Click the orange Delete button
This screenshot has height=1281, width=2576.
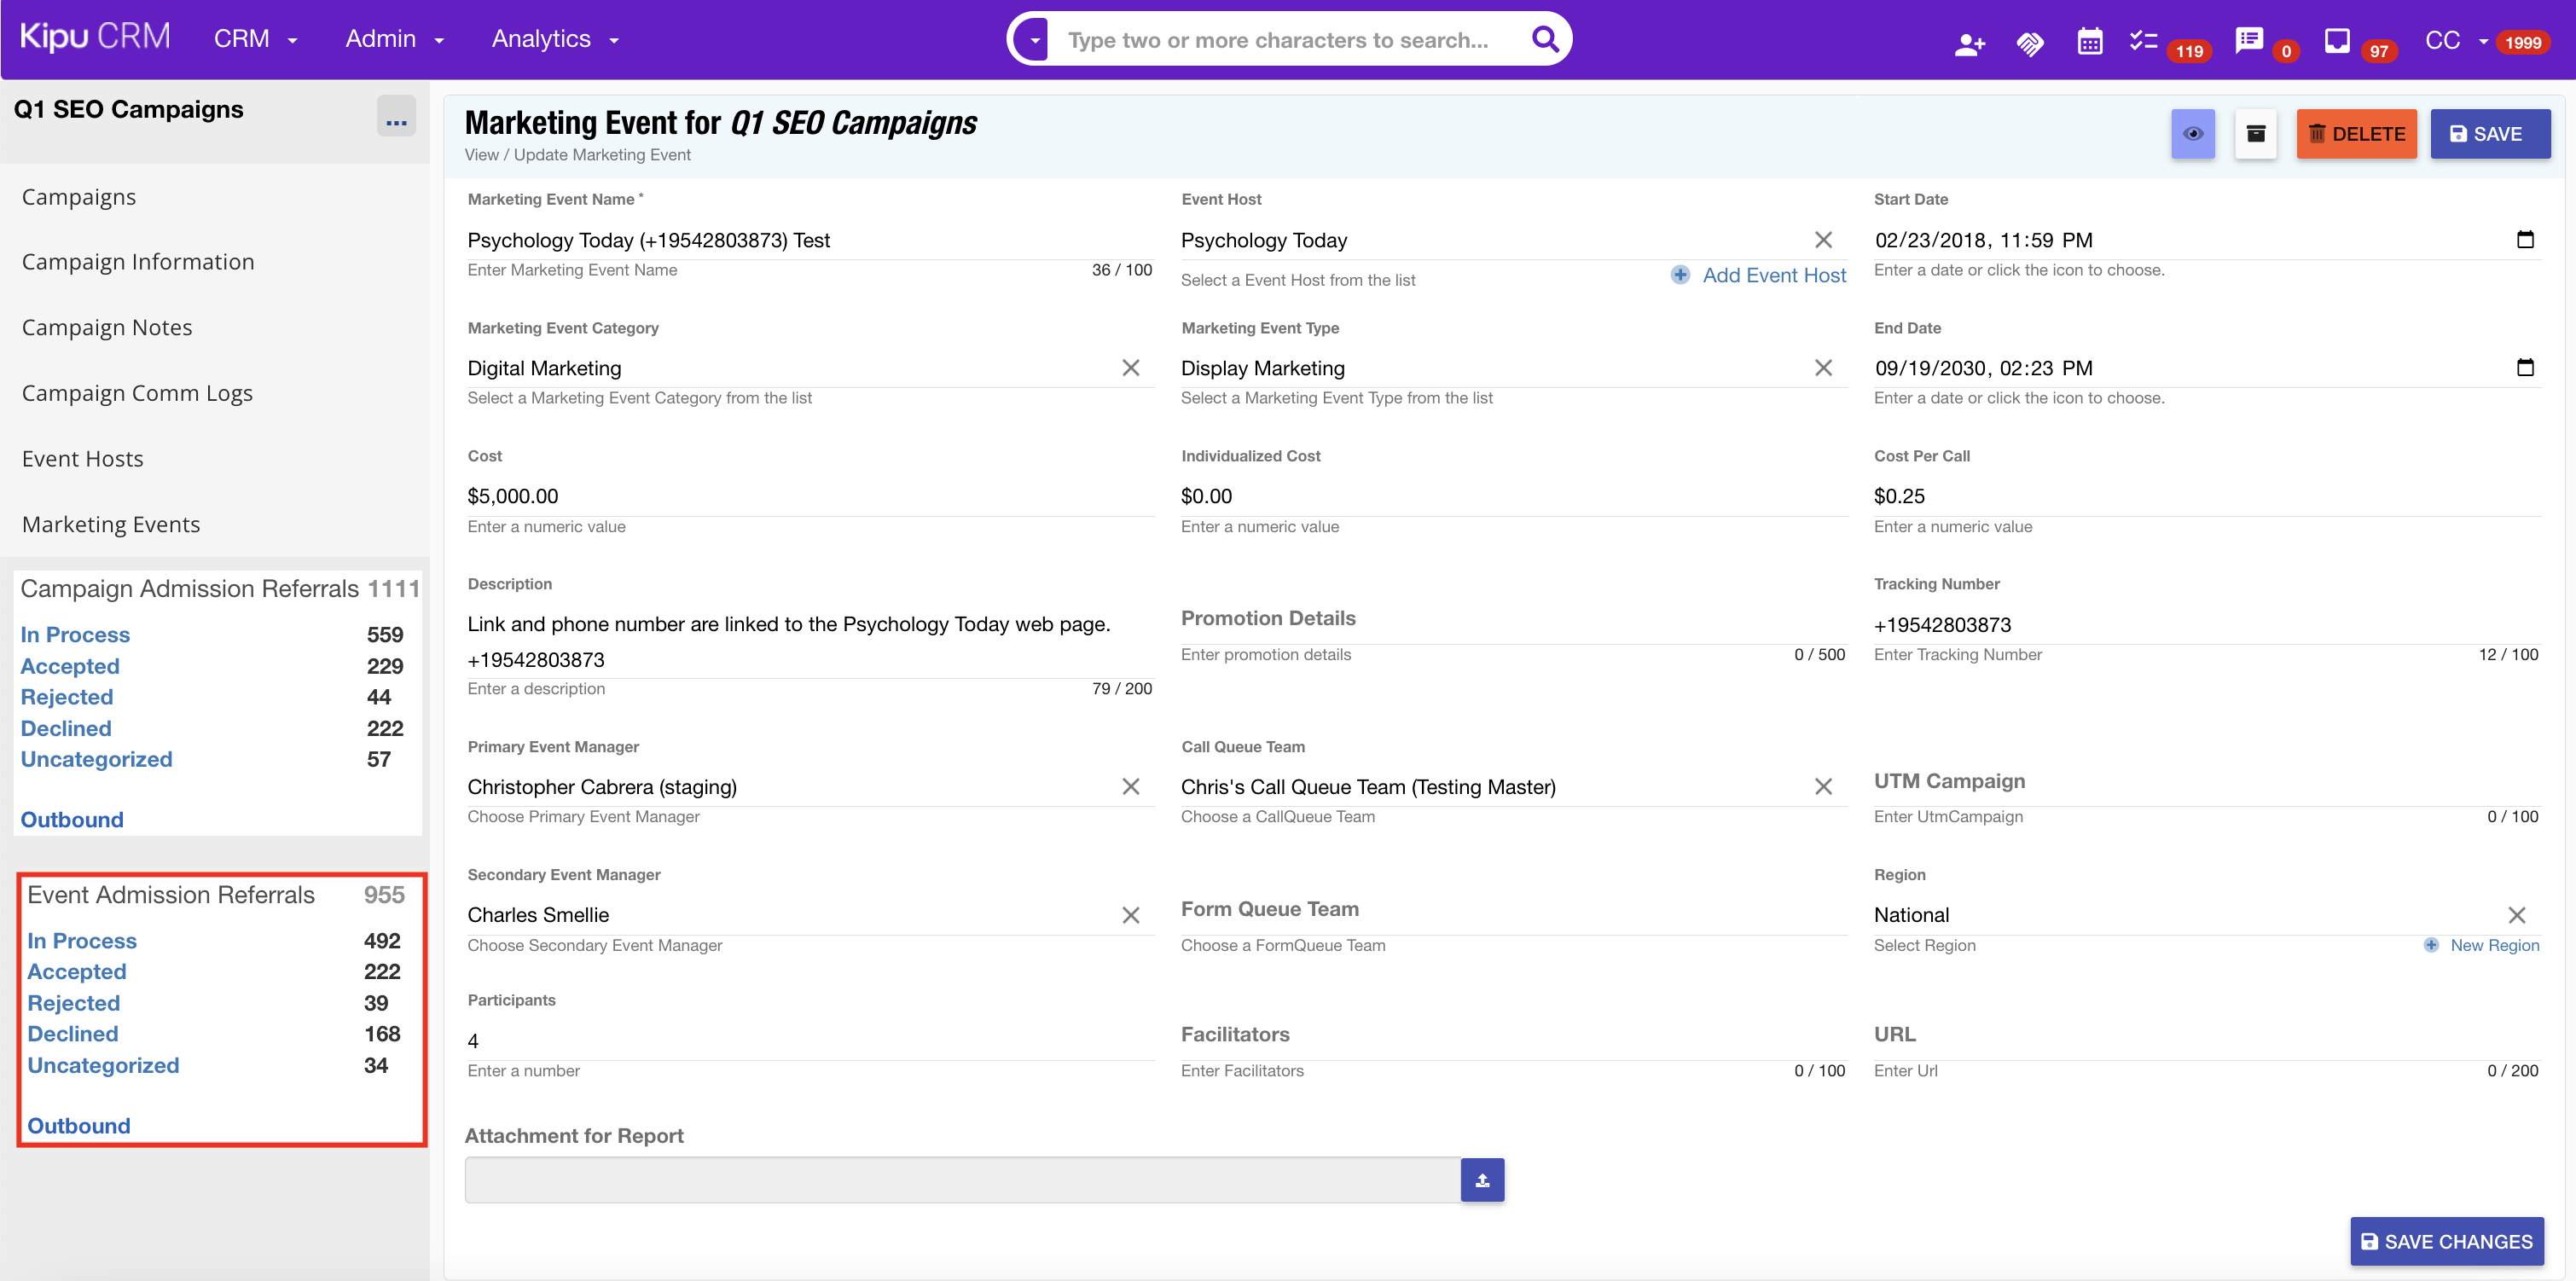pos(2356,134)
